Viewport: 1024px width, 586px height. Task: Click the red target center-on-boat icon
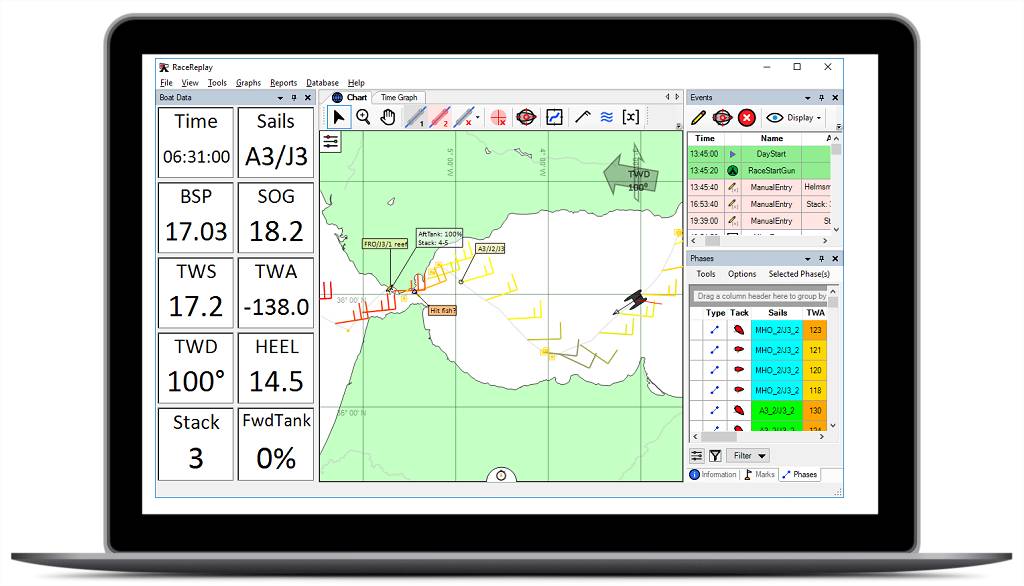coord(526,117)
